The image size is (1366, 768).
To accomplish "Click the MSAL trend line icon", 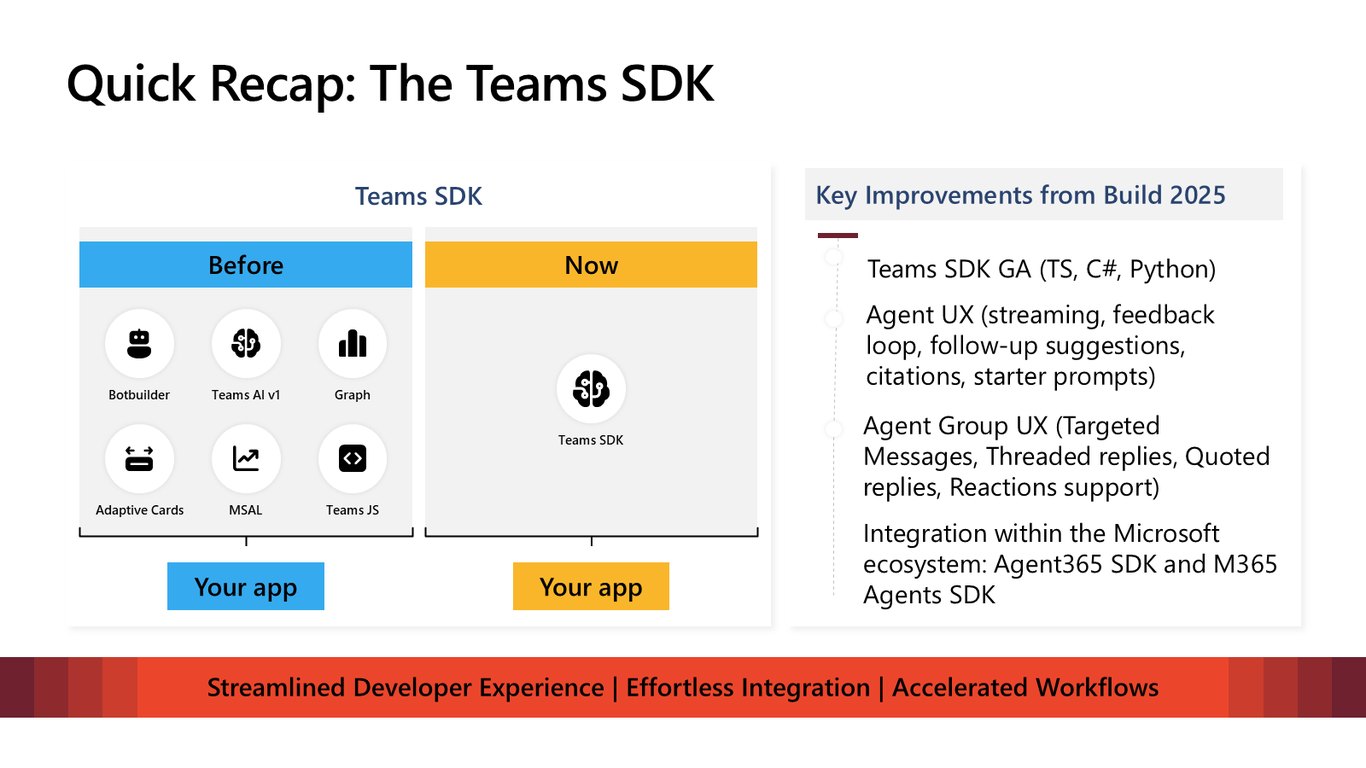I will (x=246, y=459).
